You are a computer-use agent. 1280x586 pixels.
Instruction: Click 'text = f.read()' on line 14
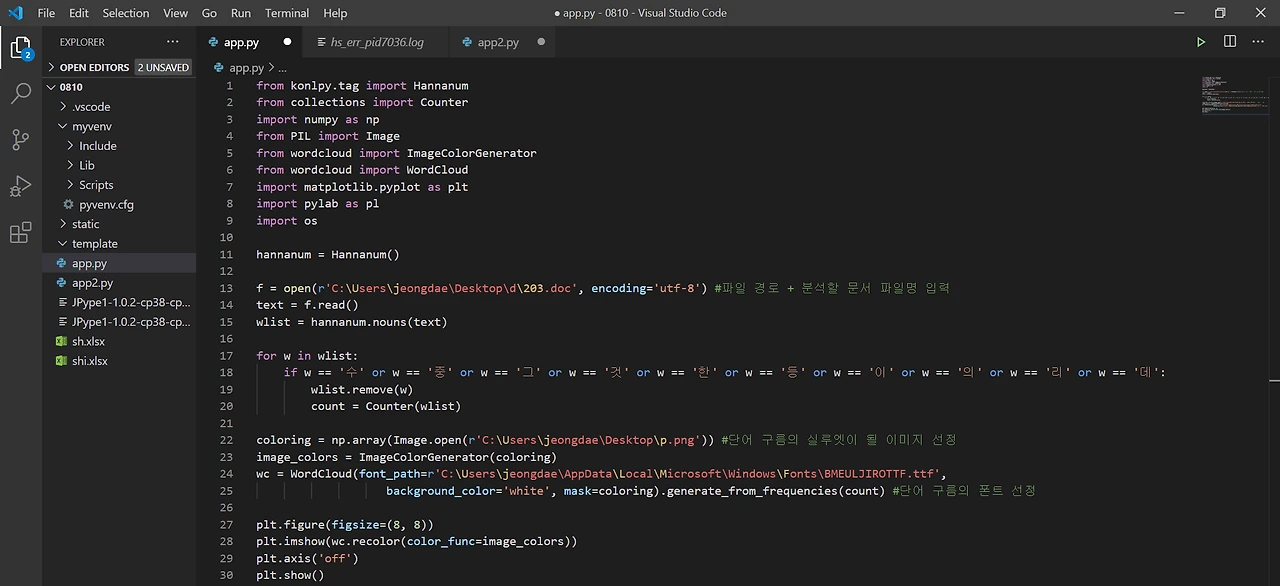pyautogui.click(x=307, y=305)
